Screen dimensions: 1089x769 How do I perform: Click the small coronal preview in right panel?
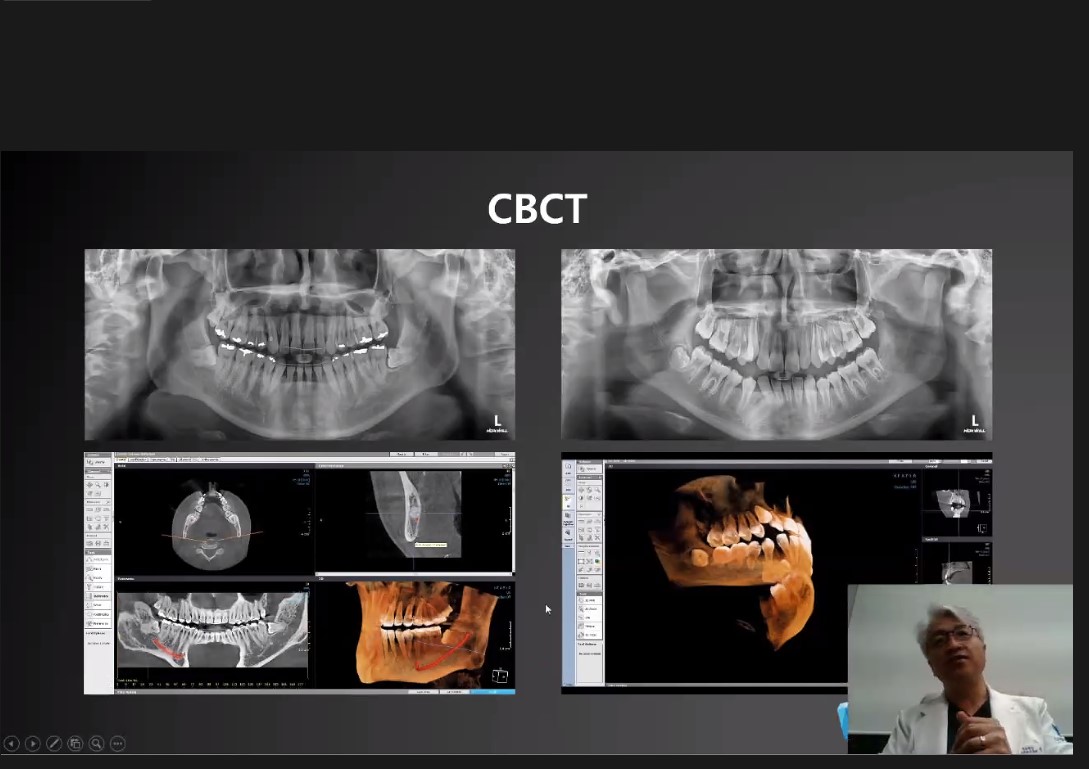(x=955, y=505)
